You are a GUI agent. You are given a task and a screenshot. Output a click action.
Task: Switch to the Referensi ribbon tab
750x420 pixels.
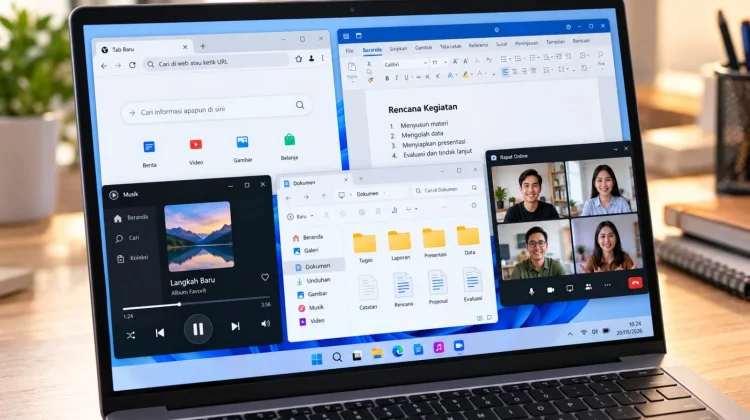478,45
